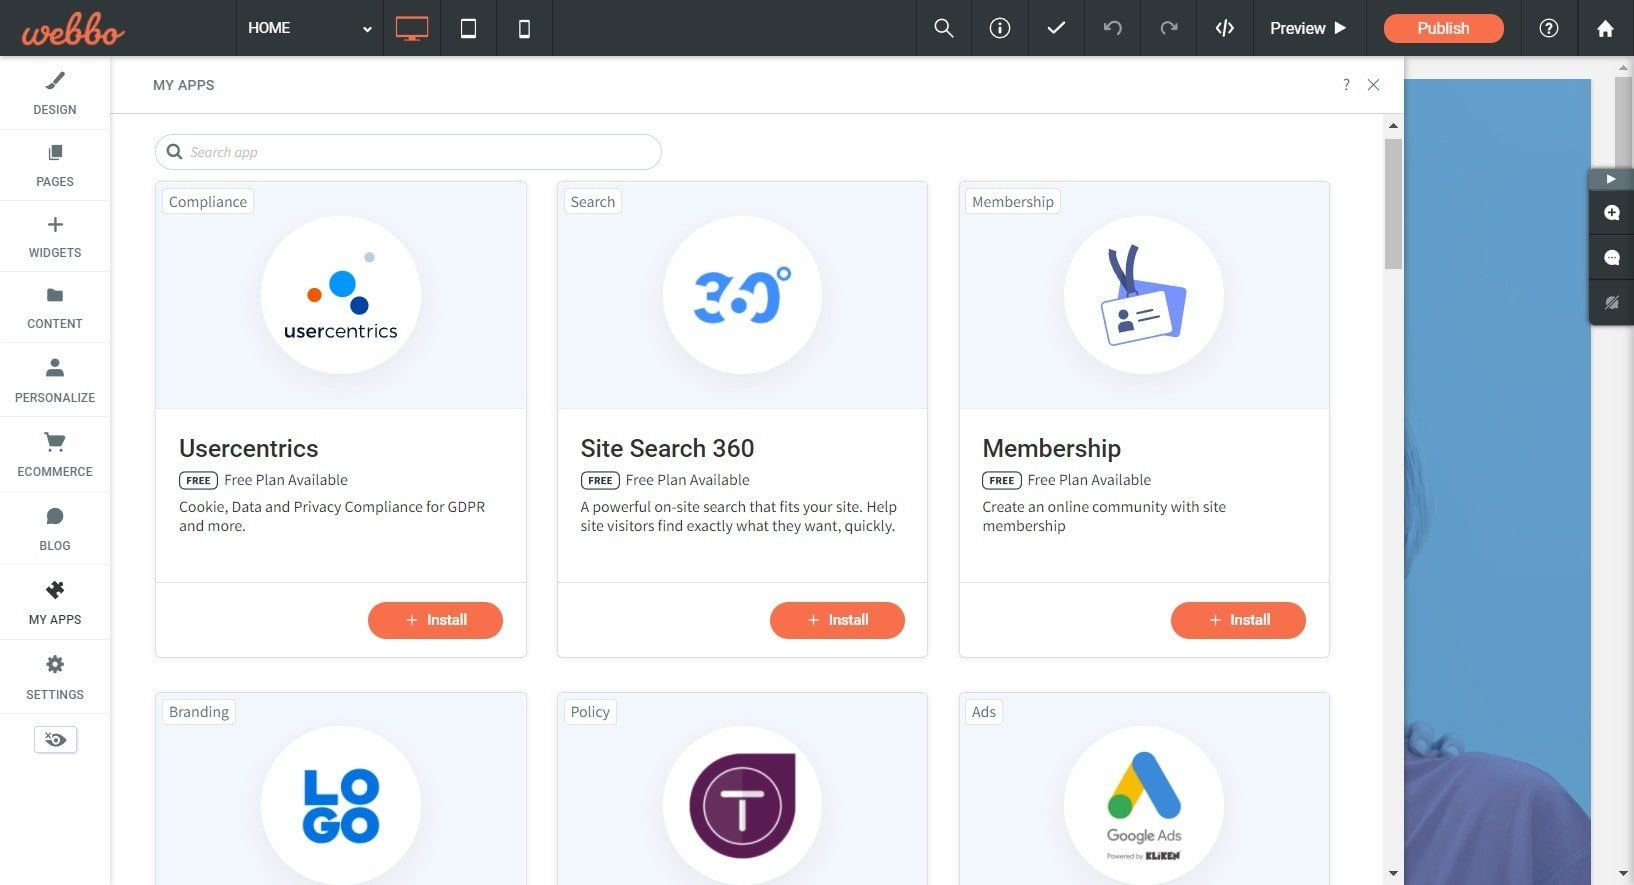
Task: Click the checkmark icon in toolbar
Action: pyautogui.click(x=1056, y=28)
